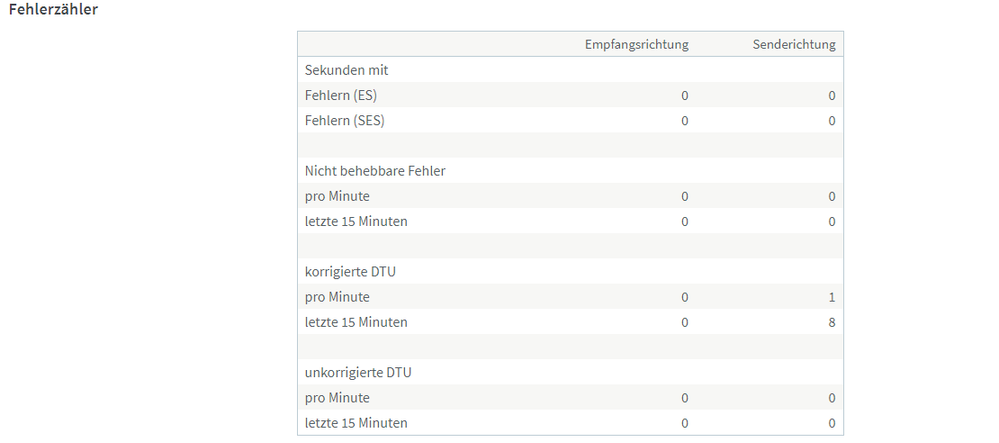Click the Senderichtung value 1 for korrigierte DTU
Image resolution: width=999 pixels, height=443 pixels.
831,297
